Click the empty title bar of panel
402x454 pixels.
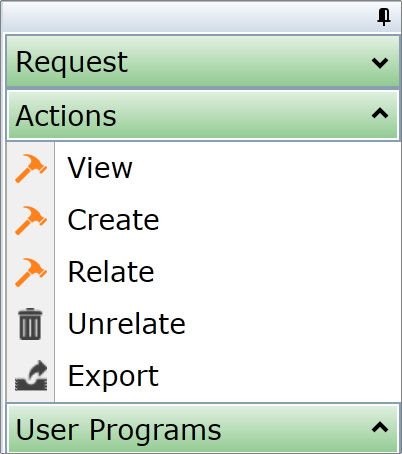click(187, 17)
